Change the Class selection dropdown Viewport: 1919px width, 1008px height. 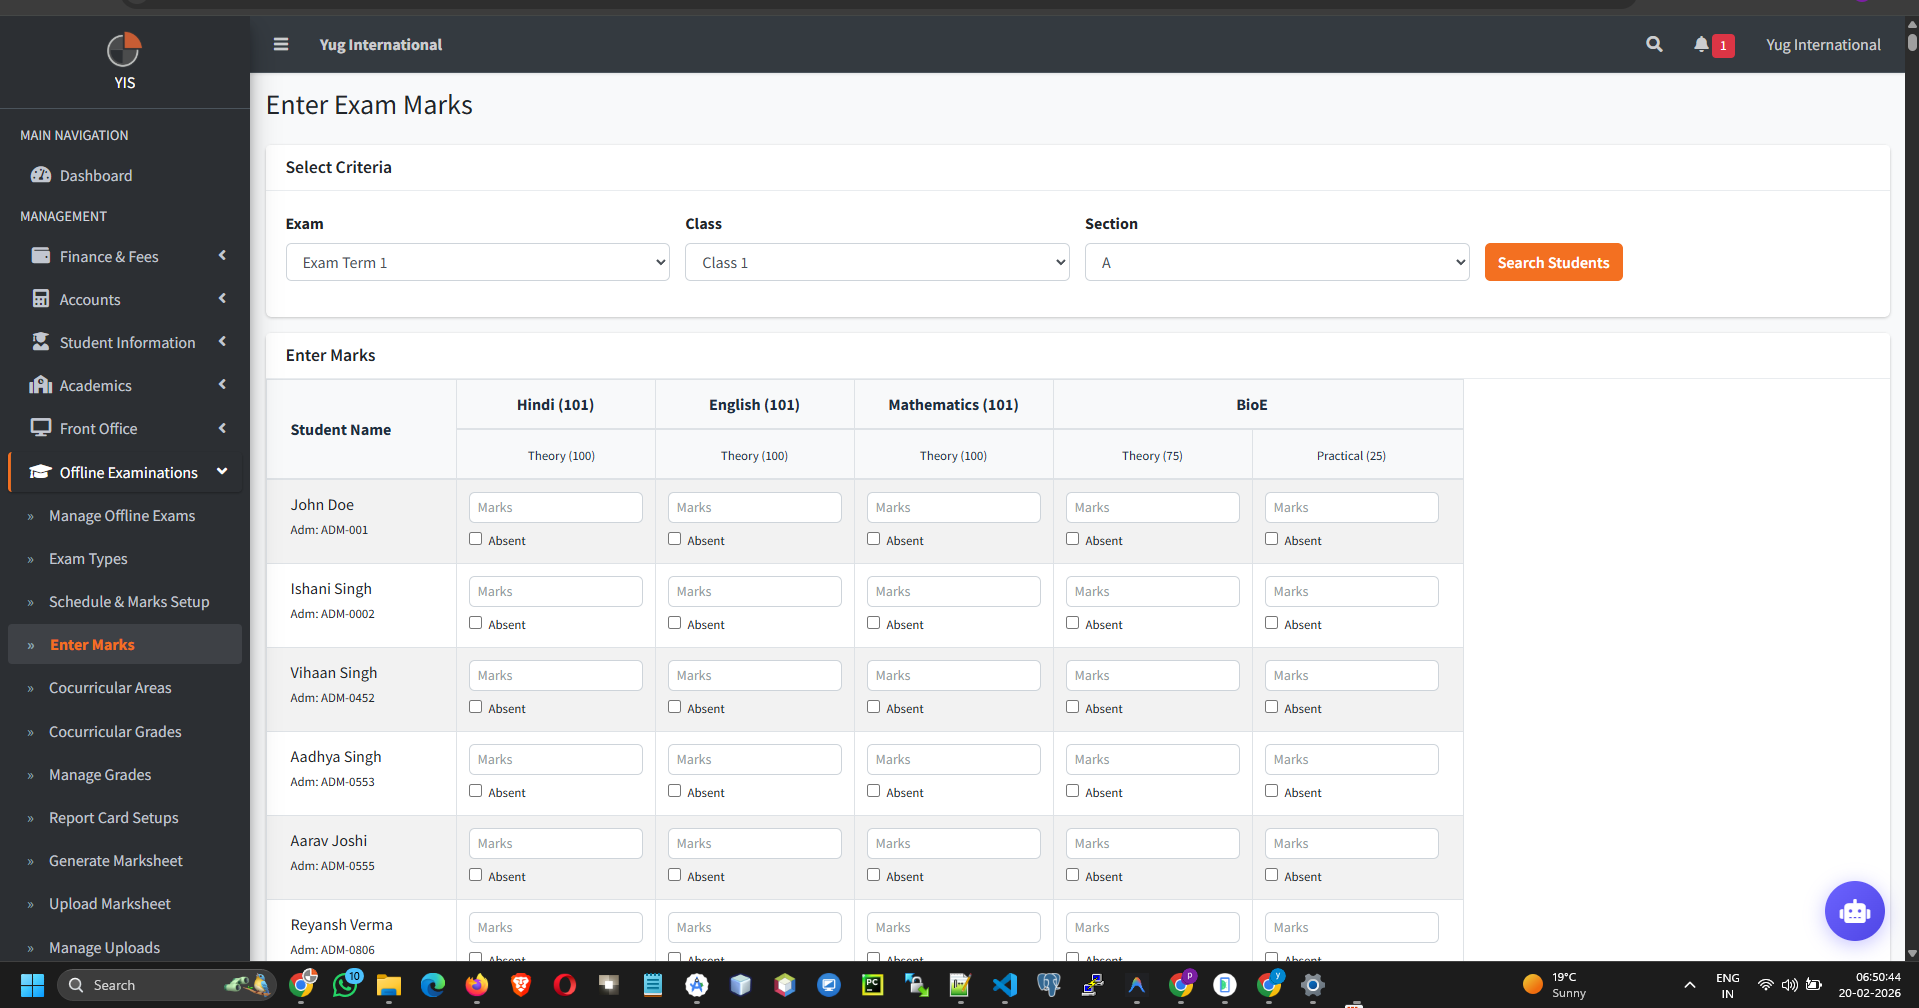(876, 262)
